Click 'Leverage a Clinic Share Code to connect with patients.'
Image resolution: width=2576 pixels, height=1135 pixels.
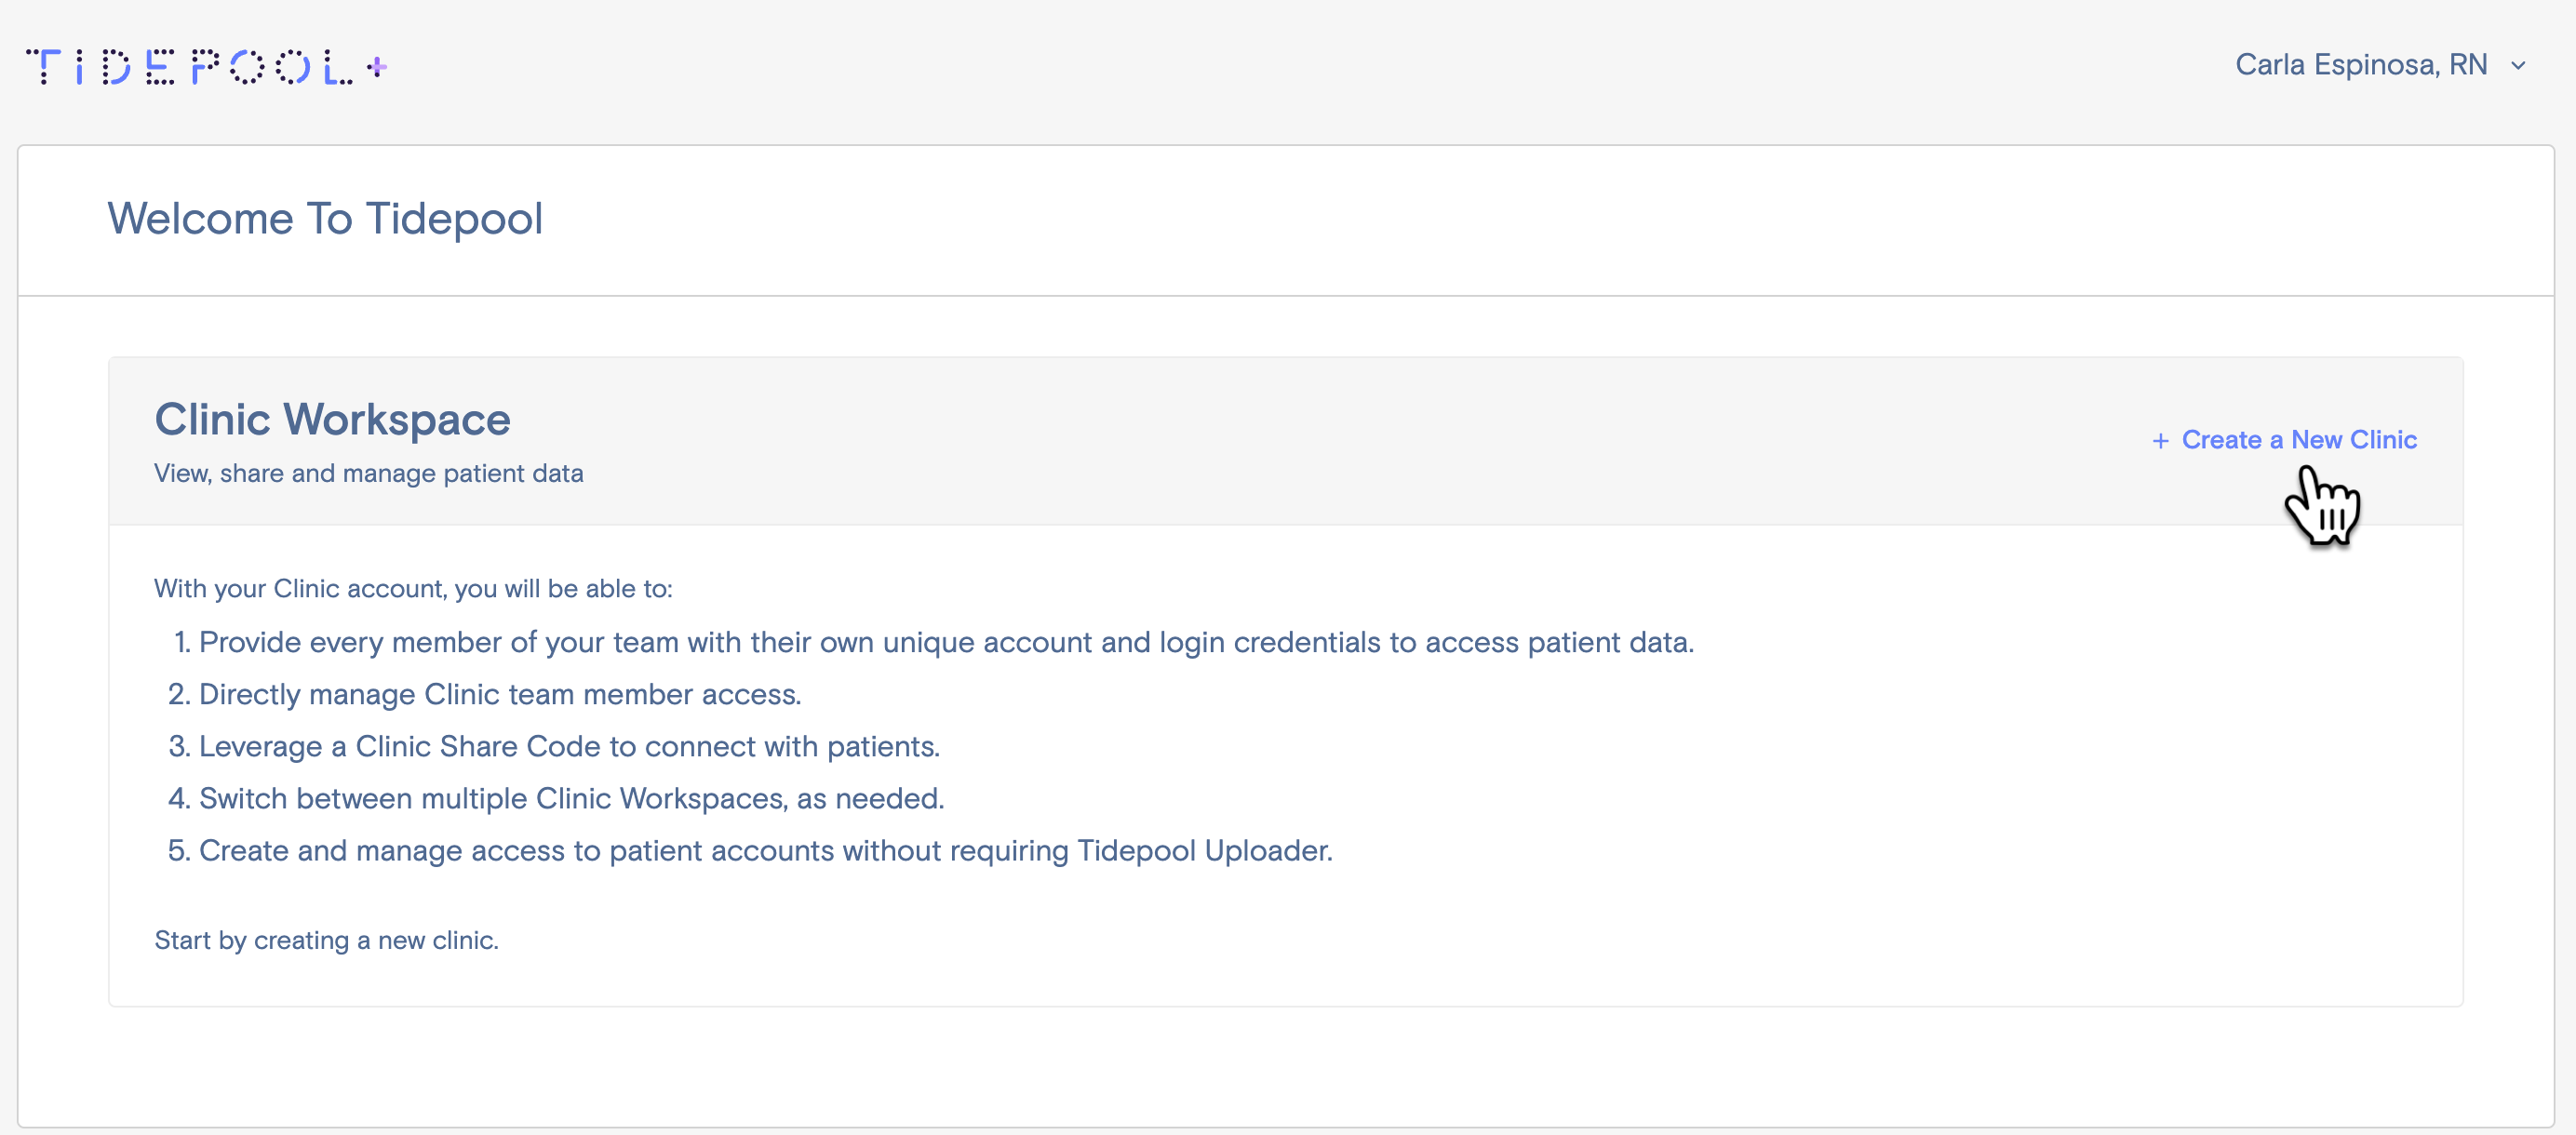569,746
